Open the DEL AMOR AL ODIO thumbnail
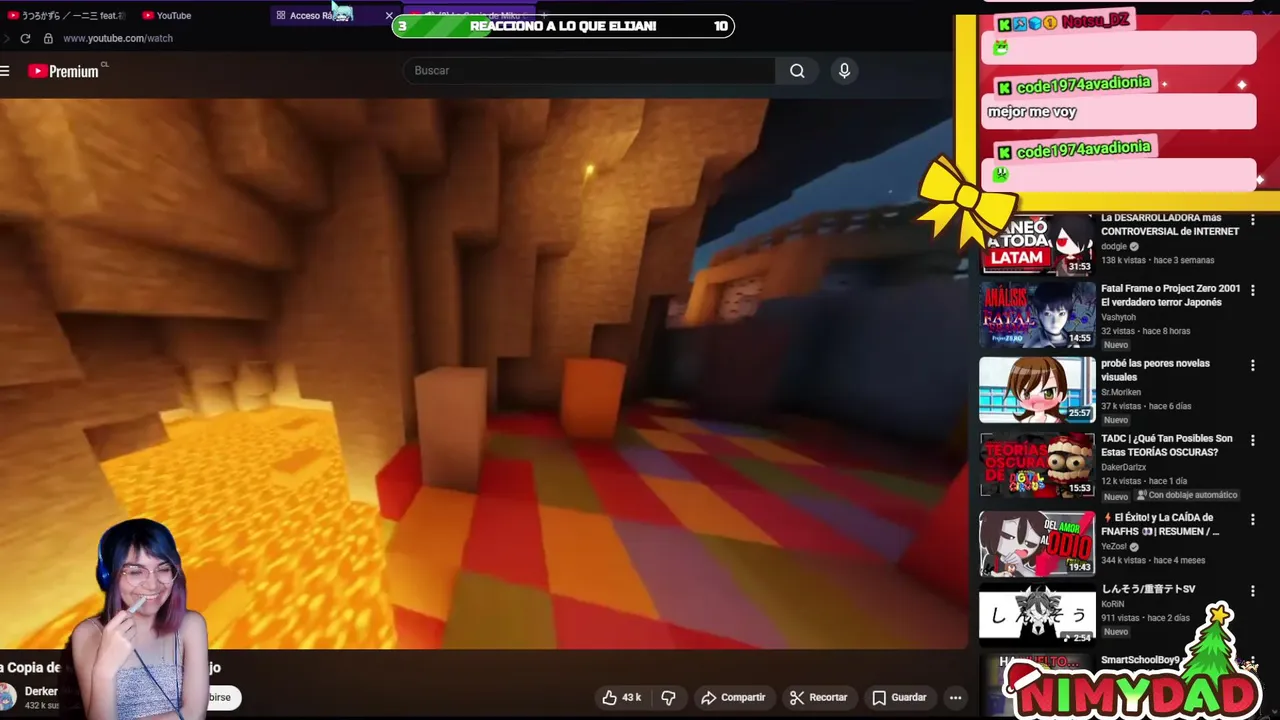The image size is (1280, 720). point(1037,543)
